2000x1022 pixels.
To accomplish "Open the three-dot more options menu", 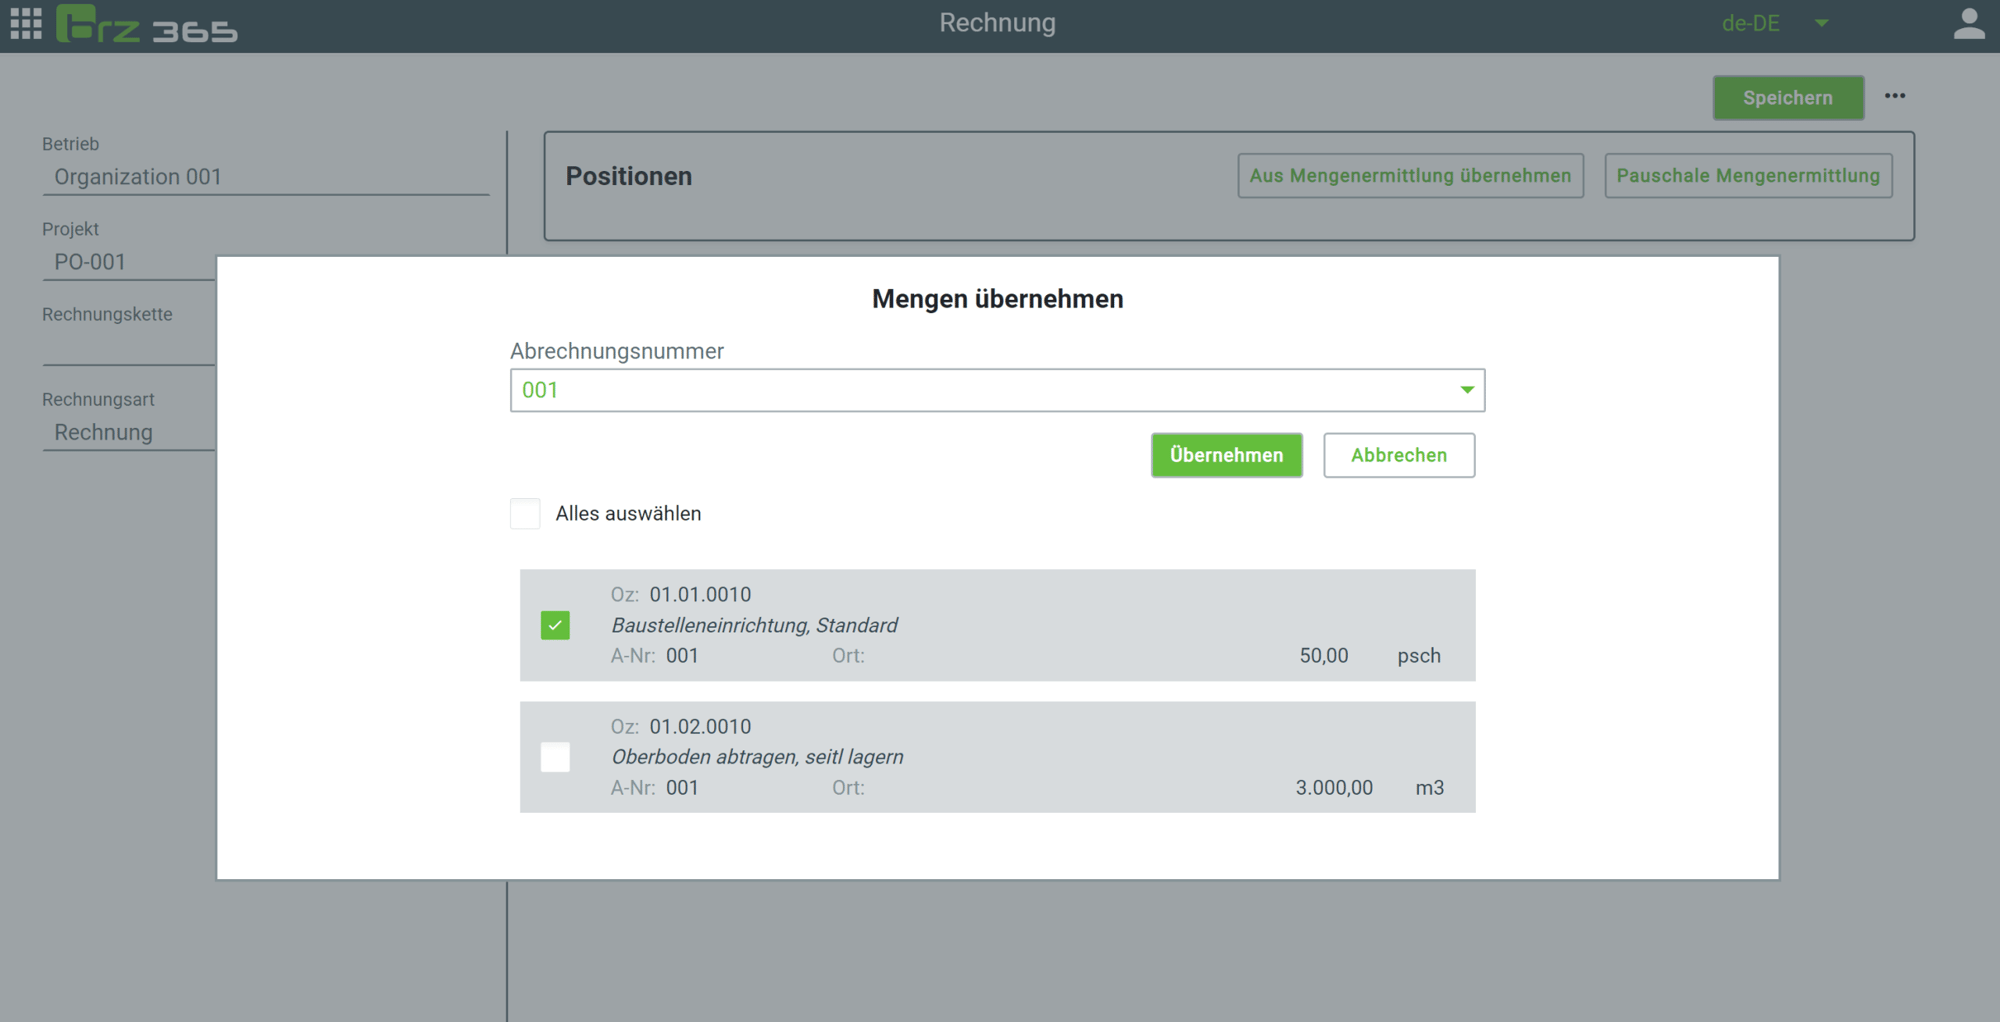I will click(1895, 96).
